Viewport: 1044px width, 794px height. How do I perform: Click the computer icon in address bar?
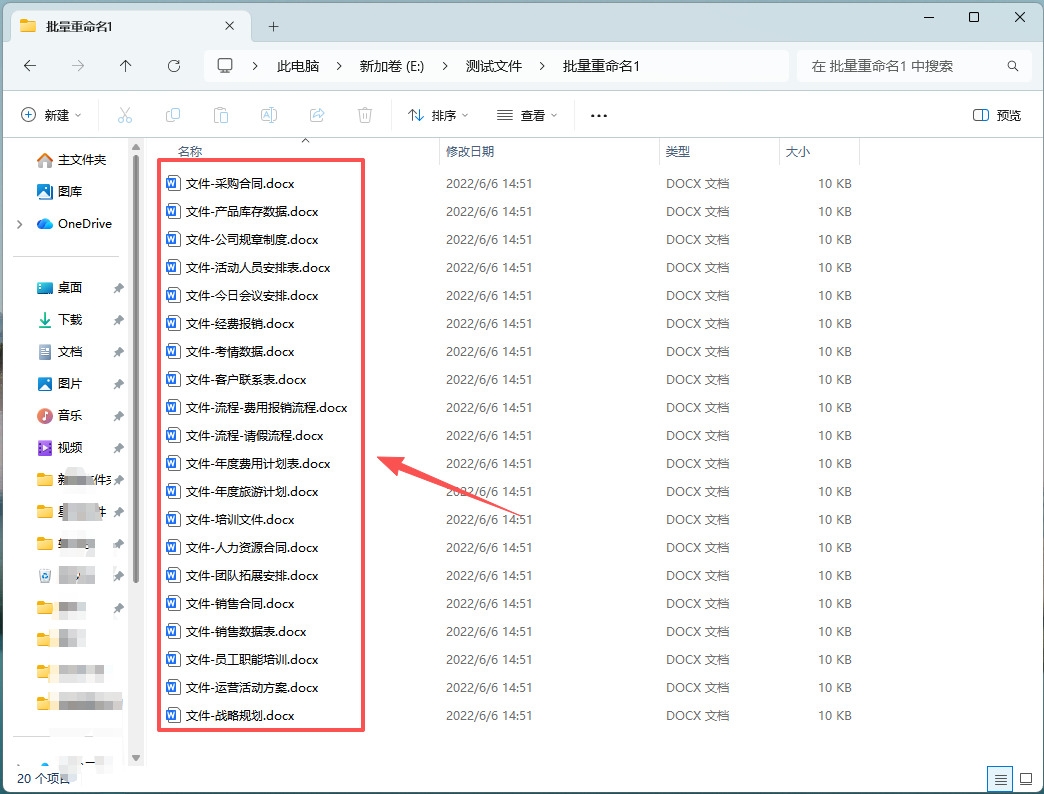click(225, 65)
